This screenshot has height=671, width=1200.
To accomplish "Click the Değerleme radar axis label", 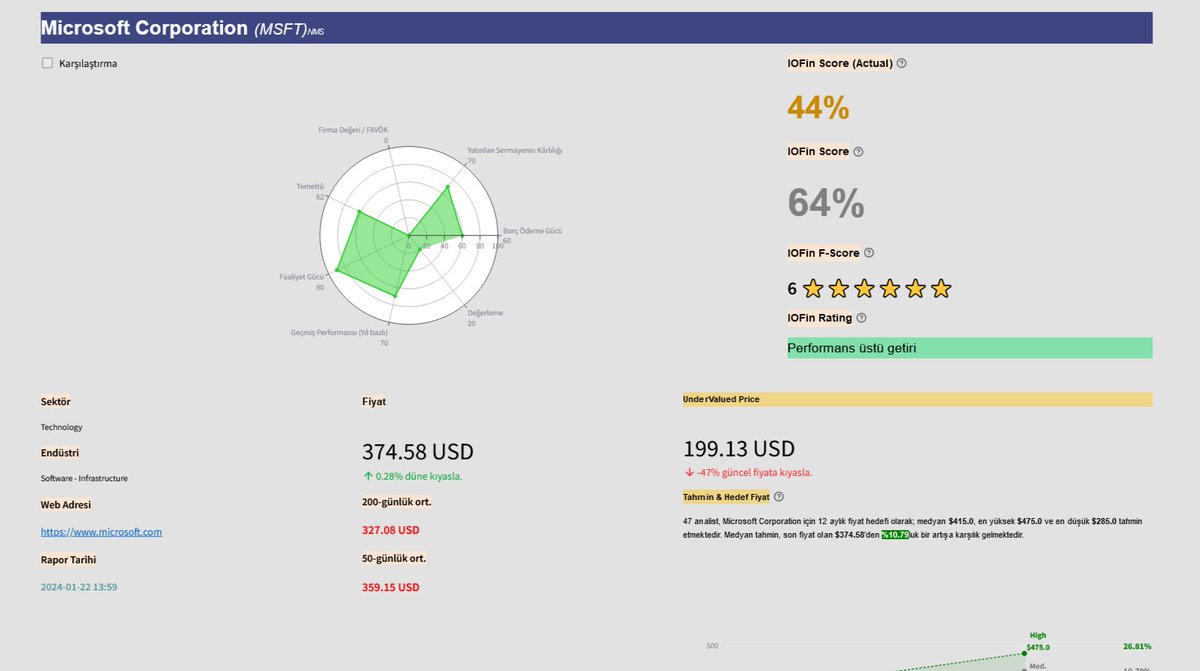I will click(485, 313).
